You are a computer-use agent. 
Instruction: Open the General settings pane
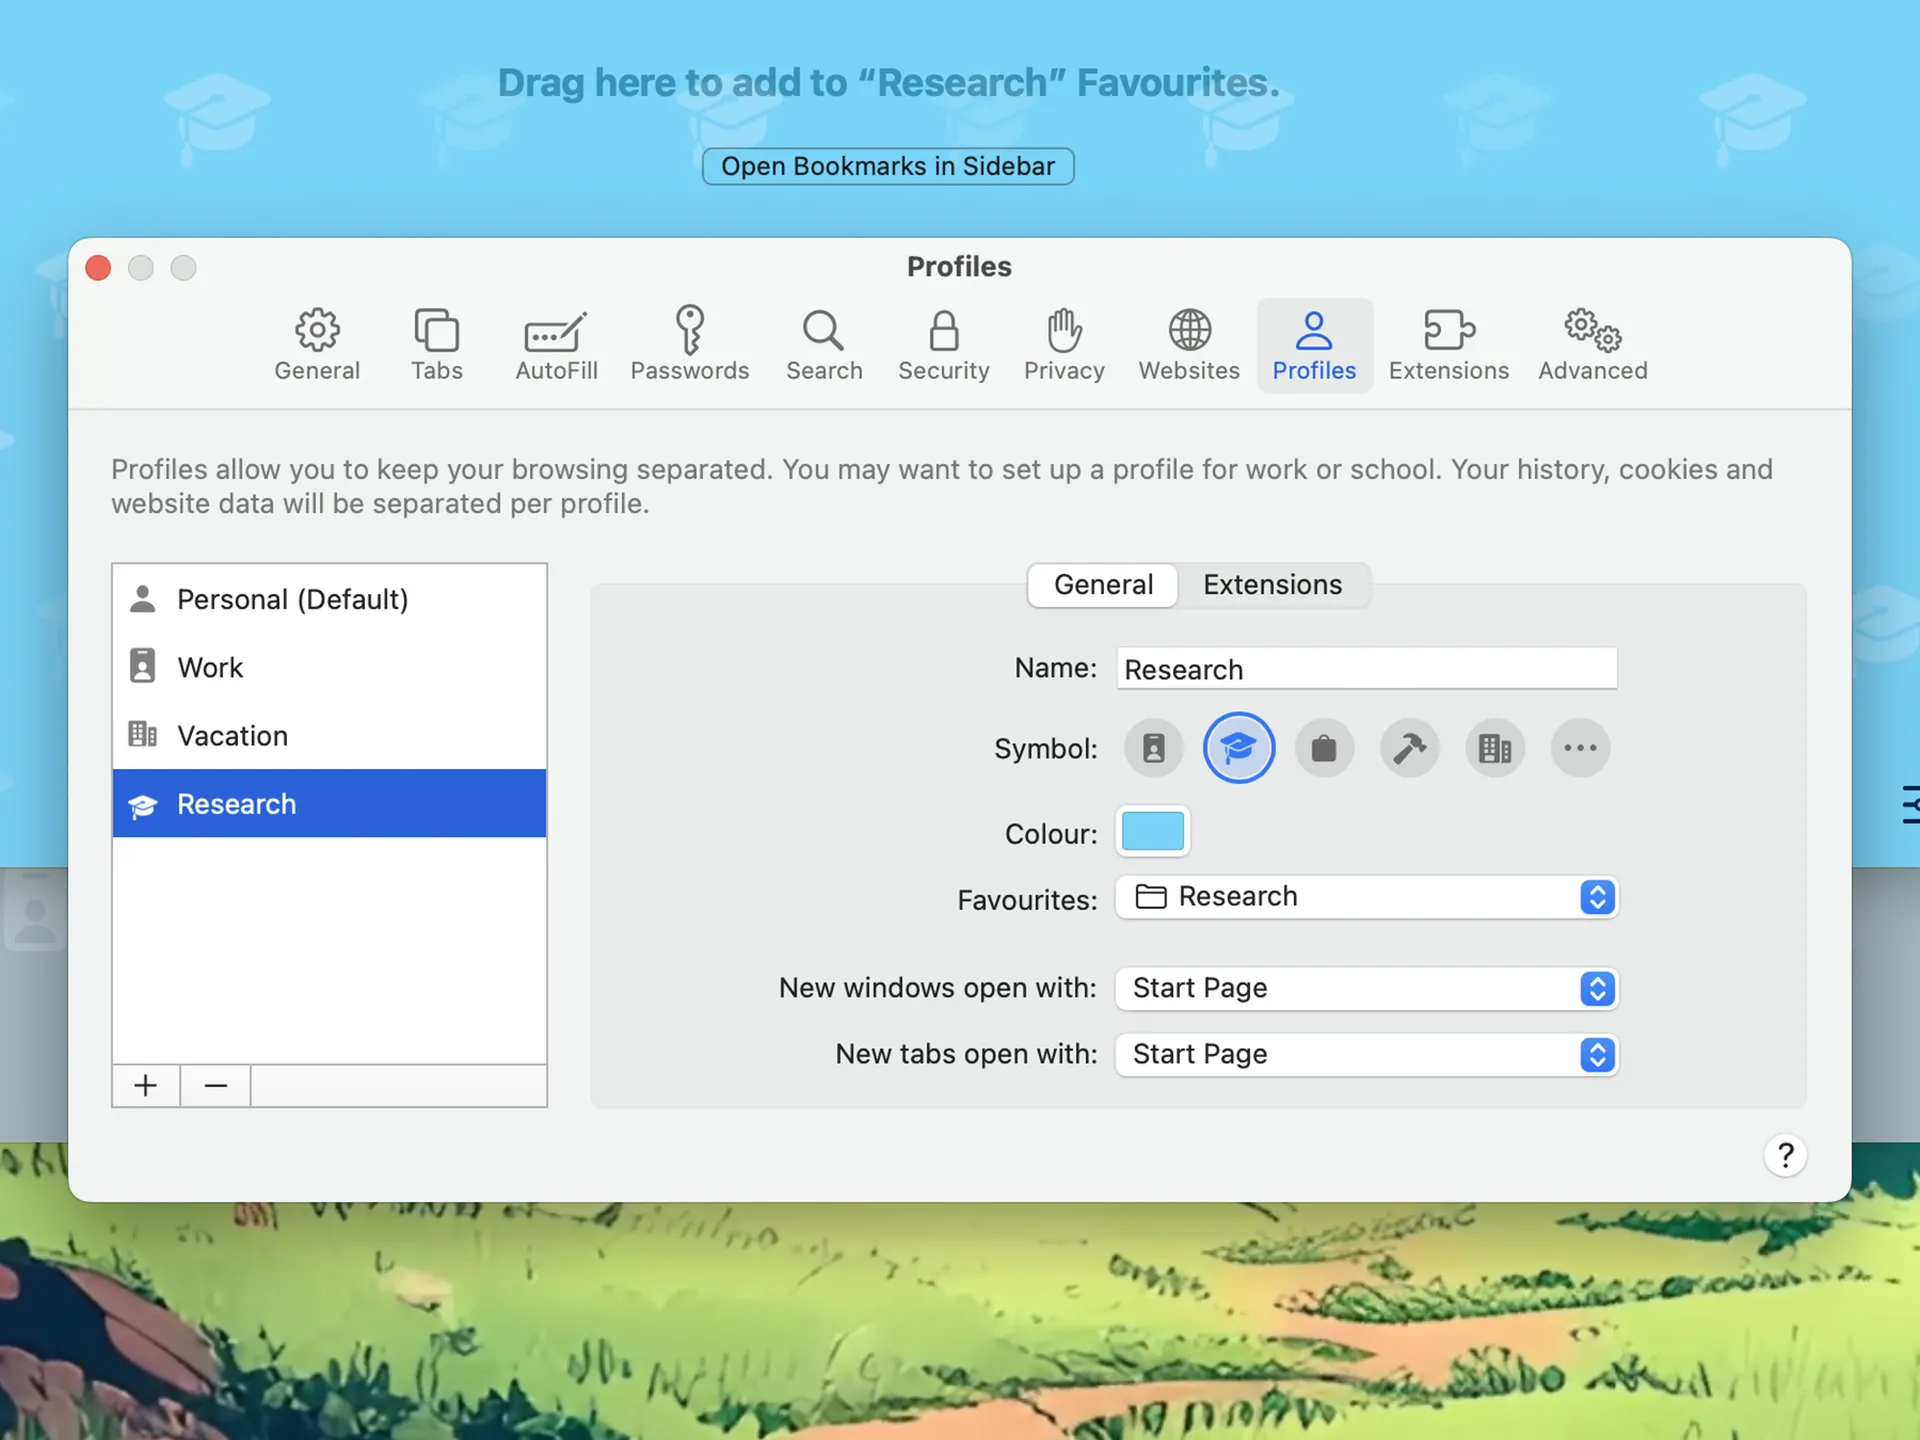pos(317,345)
